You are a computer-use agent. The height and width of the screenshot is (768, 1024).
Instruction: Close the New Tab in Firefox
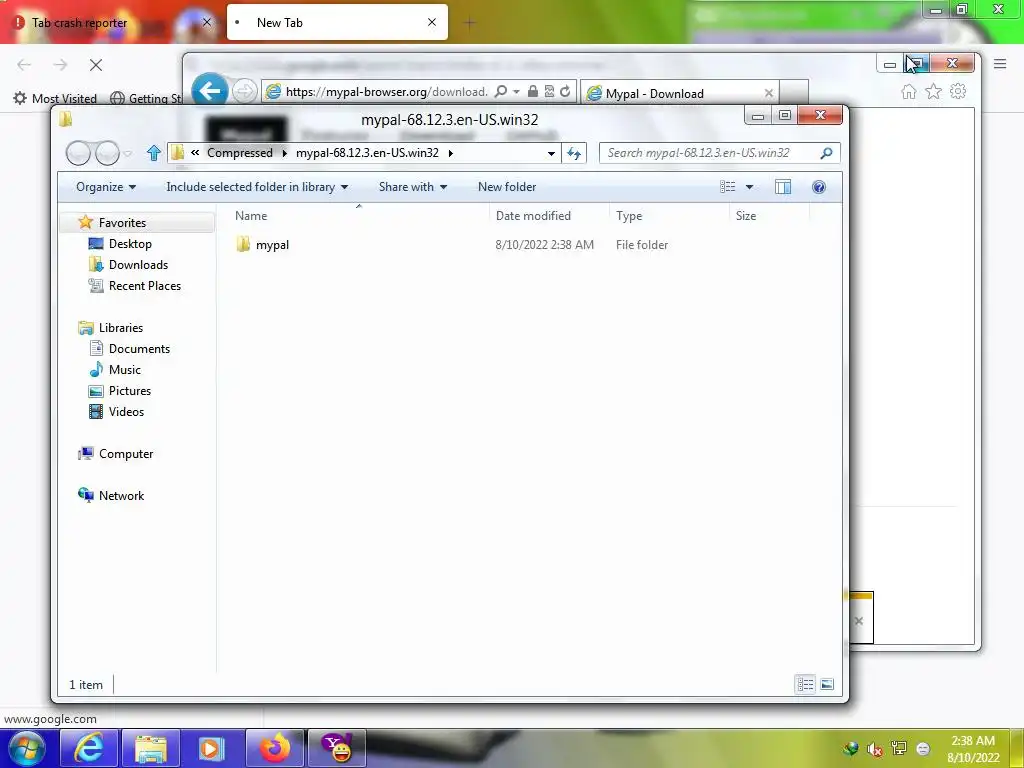tap(432, 22)
